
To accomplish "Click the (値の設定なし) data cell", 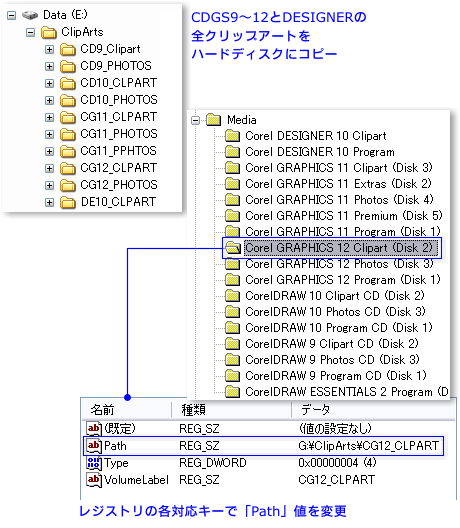I will point(335,429).
